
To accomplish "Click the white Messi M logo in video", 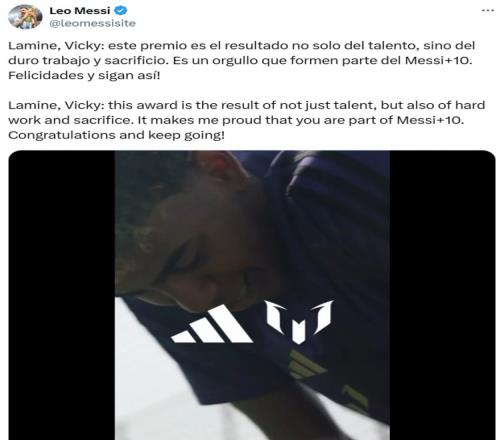I will pyautogui.click(x=299, y=321).
